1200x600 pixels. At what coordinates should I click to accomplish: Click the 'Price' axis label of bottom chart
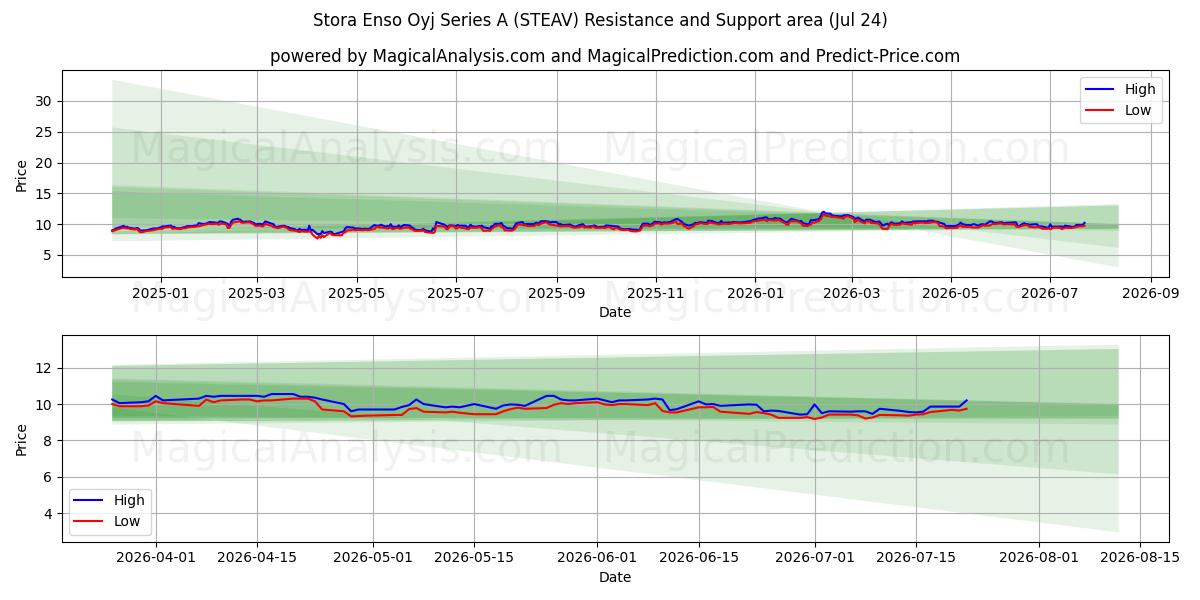(22, 439)
